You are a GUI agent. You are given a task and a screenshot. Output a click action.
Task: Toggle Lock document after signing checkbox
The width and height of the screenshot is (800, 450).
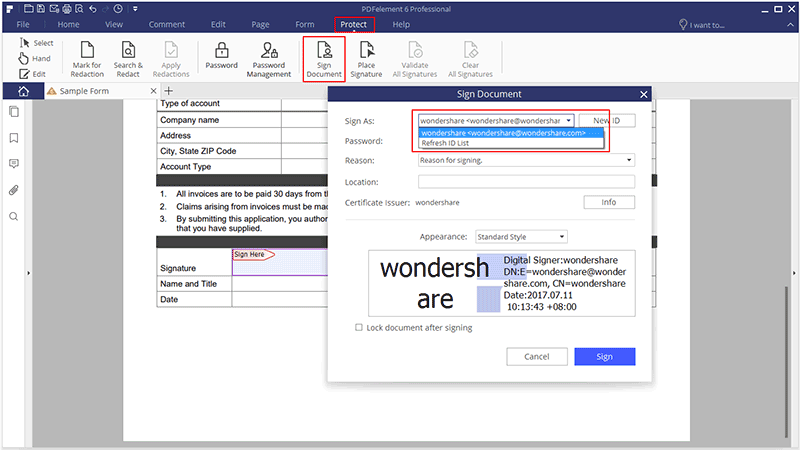[x=359, y=328]
